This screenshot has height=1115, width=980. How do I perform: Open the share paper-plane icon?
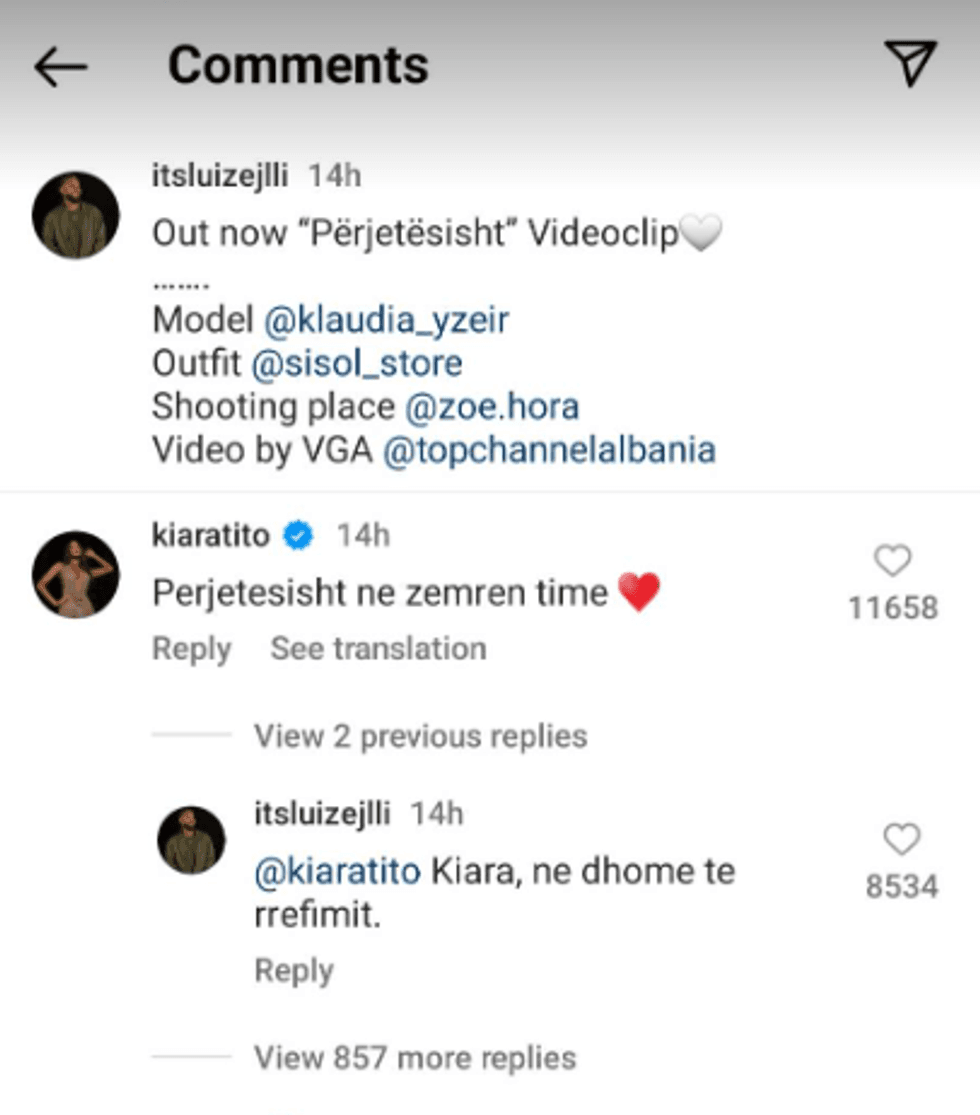tap(911, 64)
